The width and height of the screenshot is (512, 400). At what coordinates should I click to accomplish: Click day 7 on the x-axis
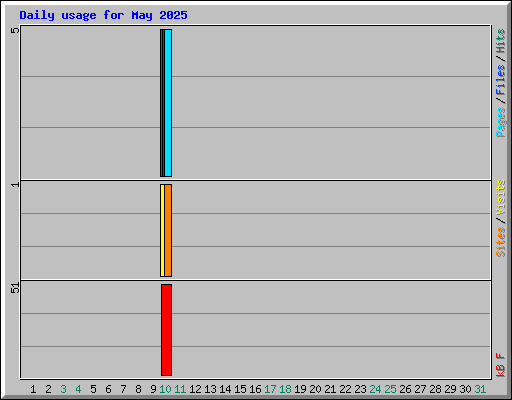[123, 389]
